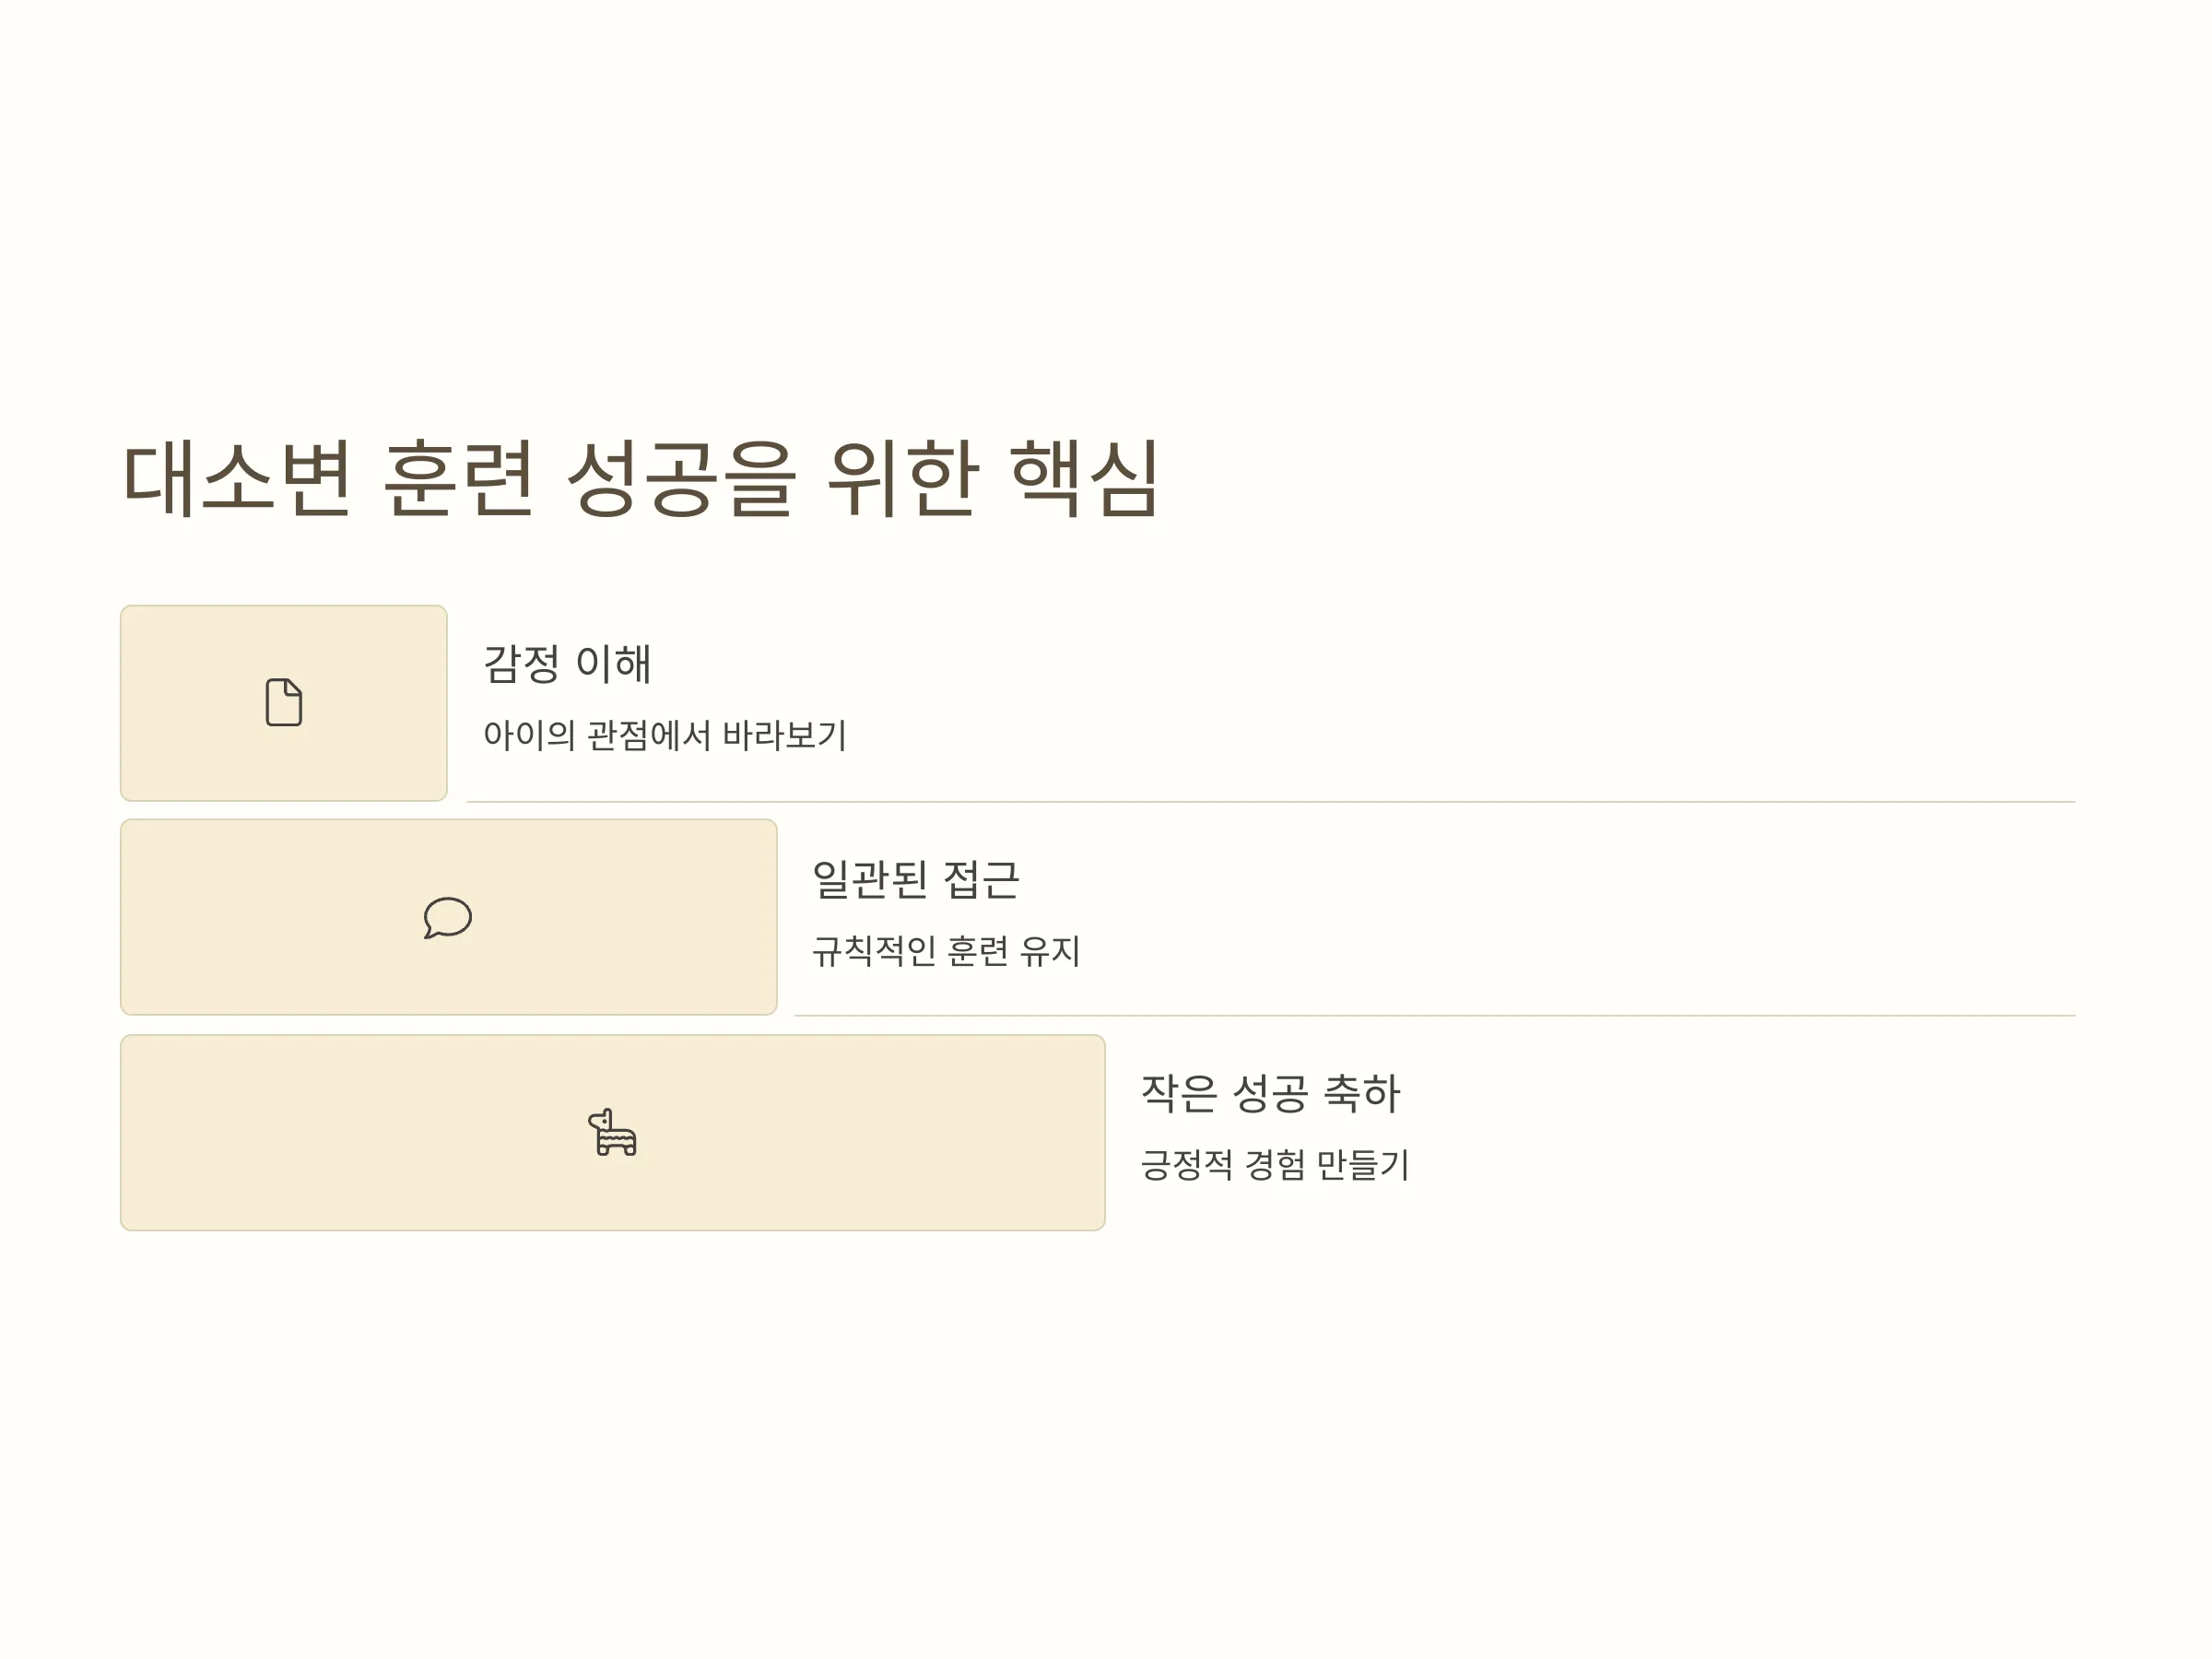Click the divider line under 규칙적인 훈련 유지
The image size is (2212, 1659).
[x=1435, y=1015]
